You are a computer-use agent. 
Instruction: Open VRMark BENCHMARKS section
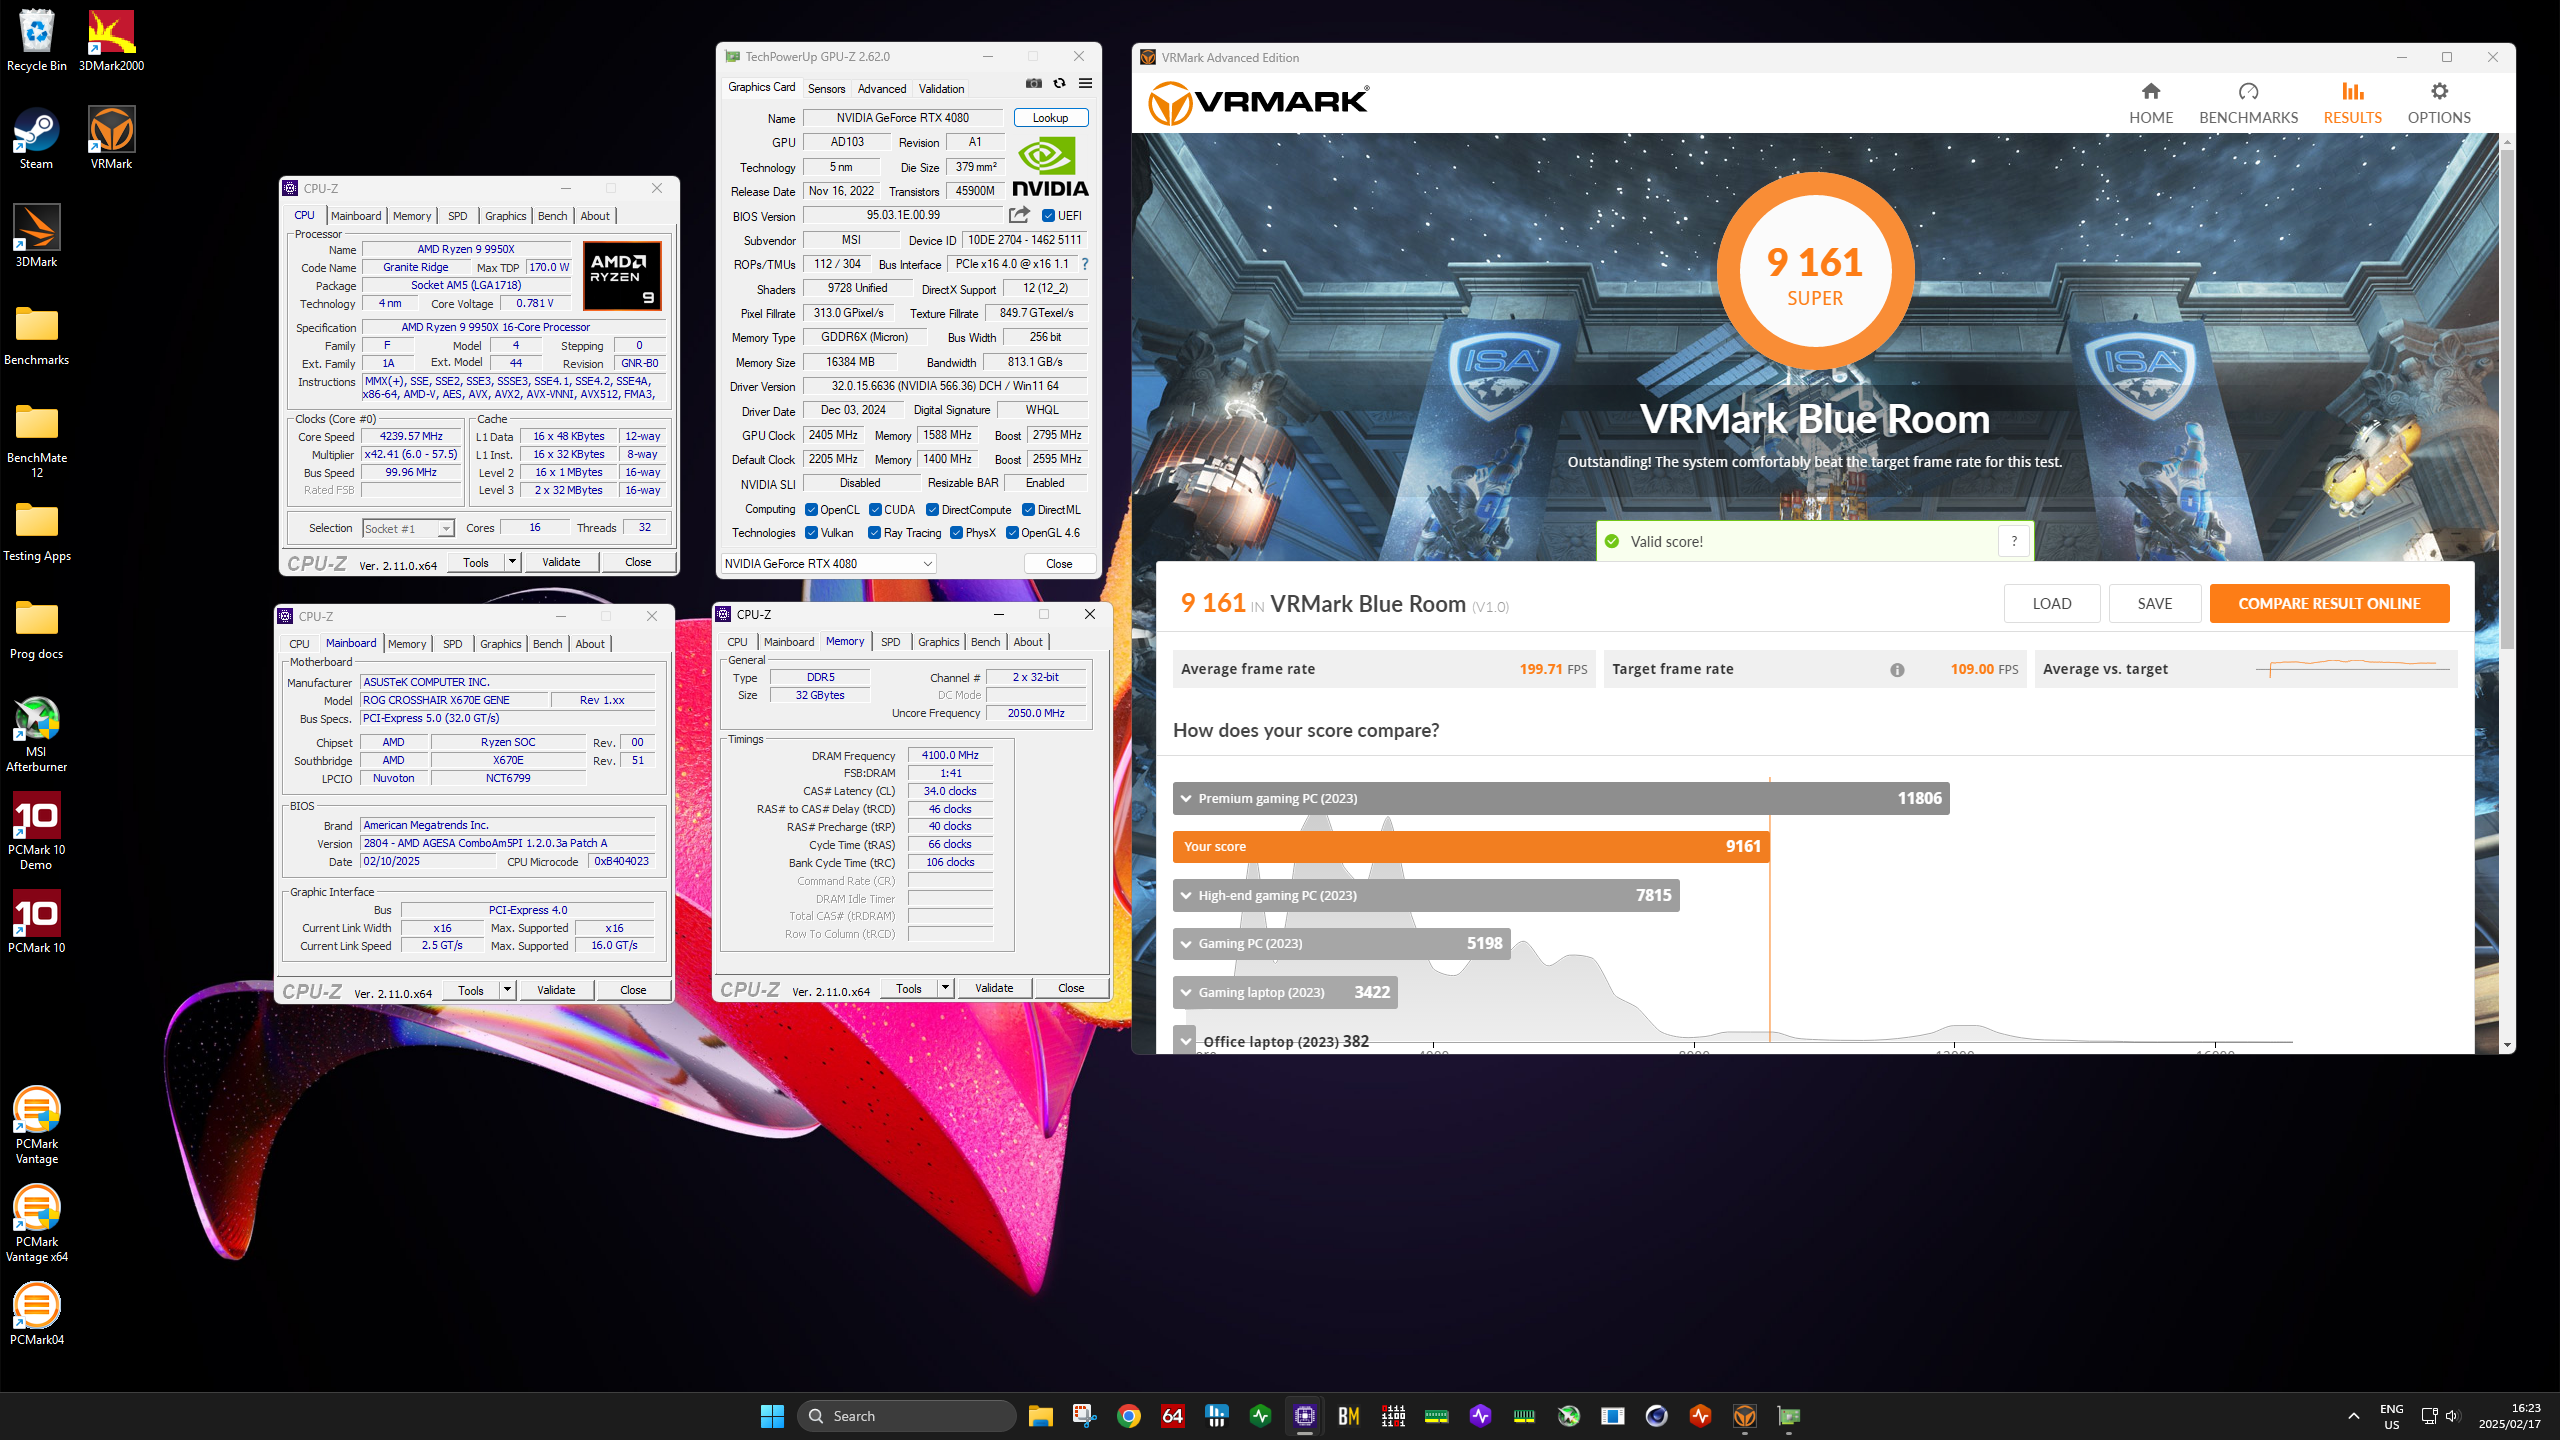[2248, 104]
